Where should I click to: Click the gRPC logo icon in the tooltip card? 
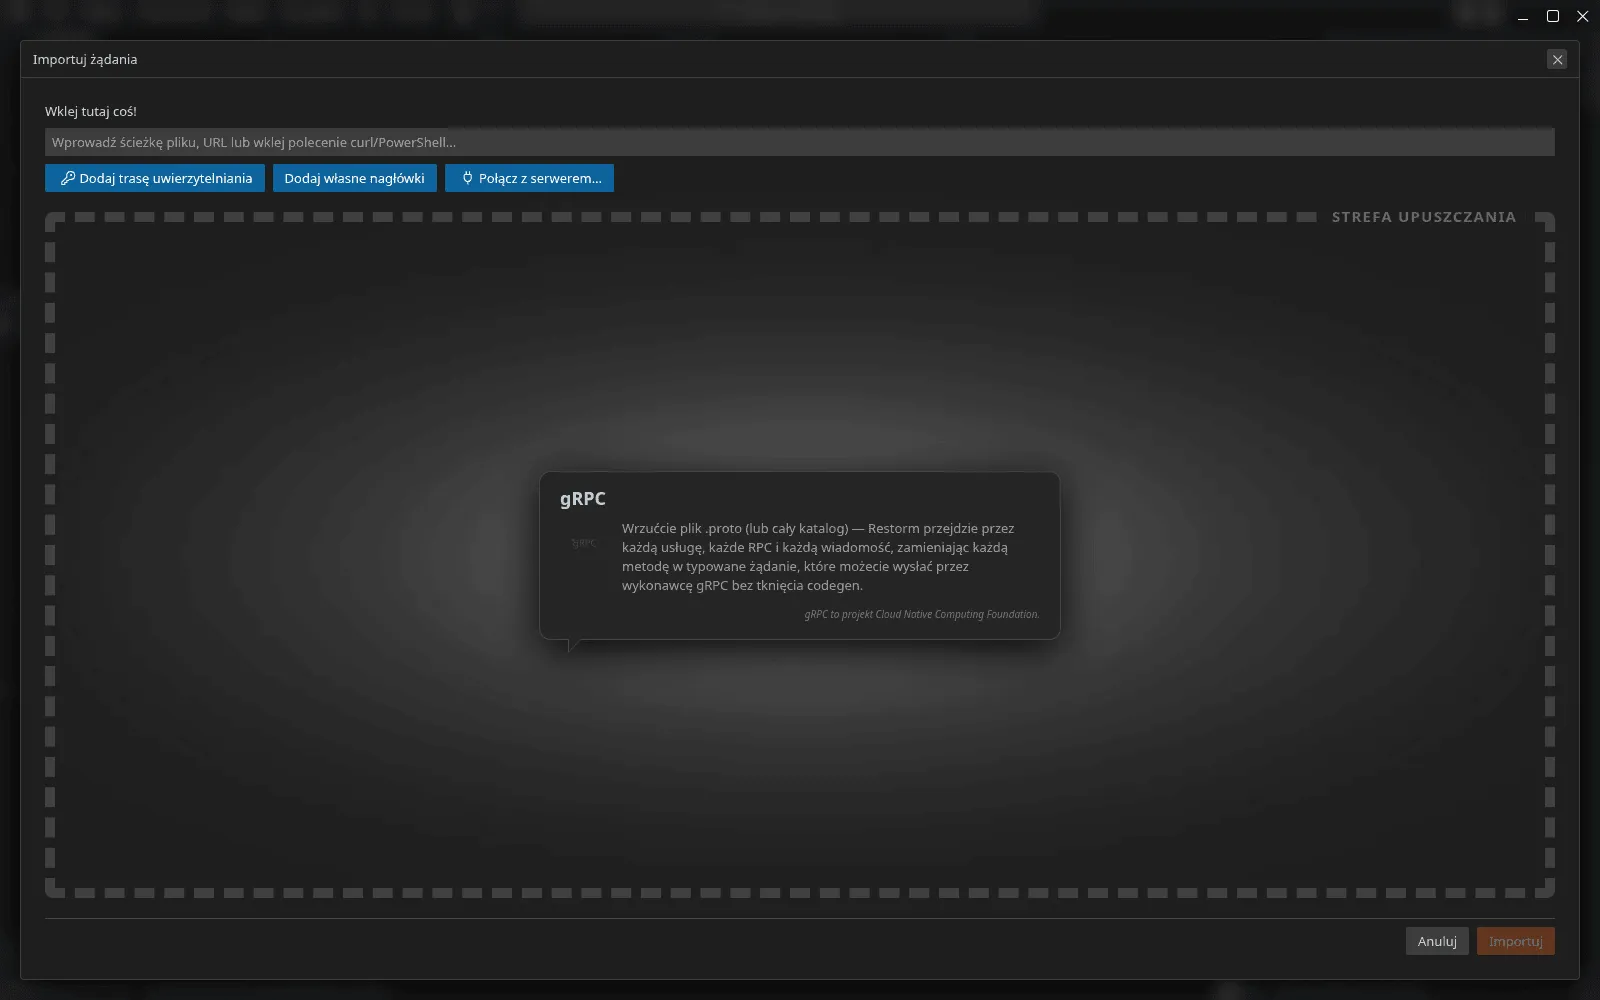[x=584, y=543]
